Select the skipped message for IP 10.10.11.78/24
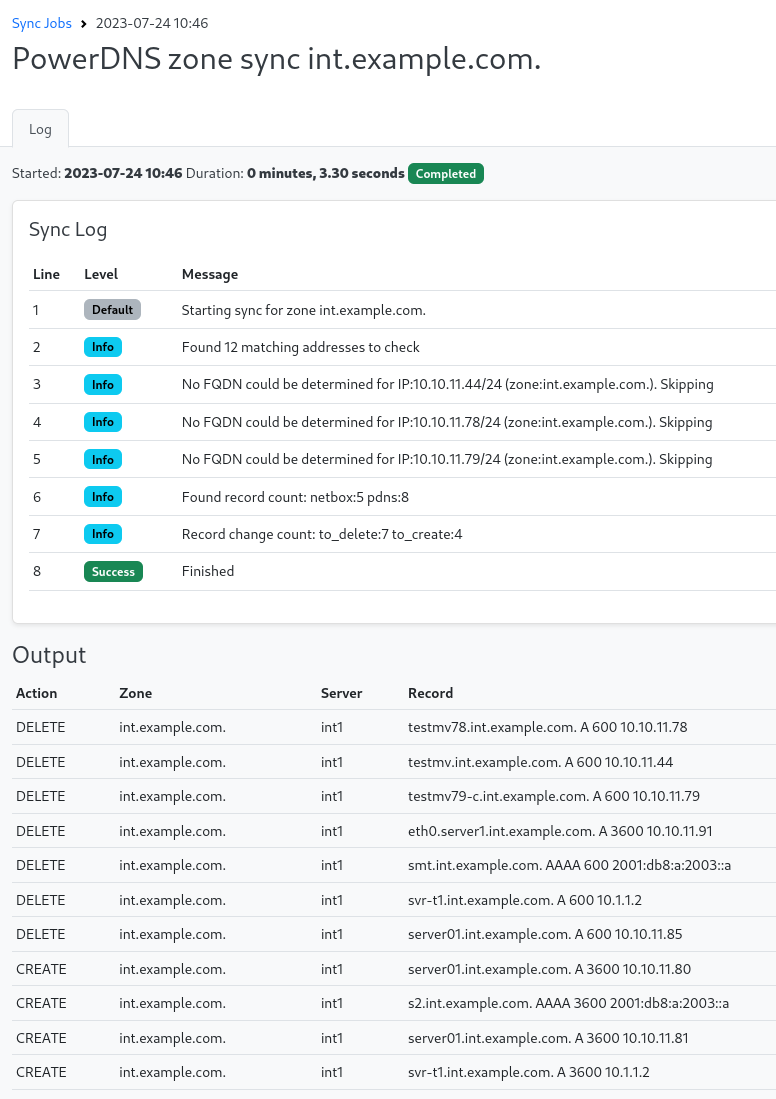776x1099 pixels. point(447,422)
